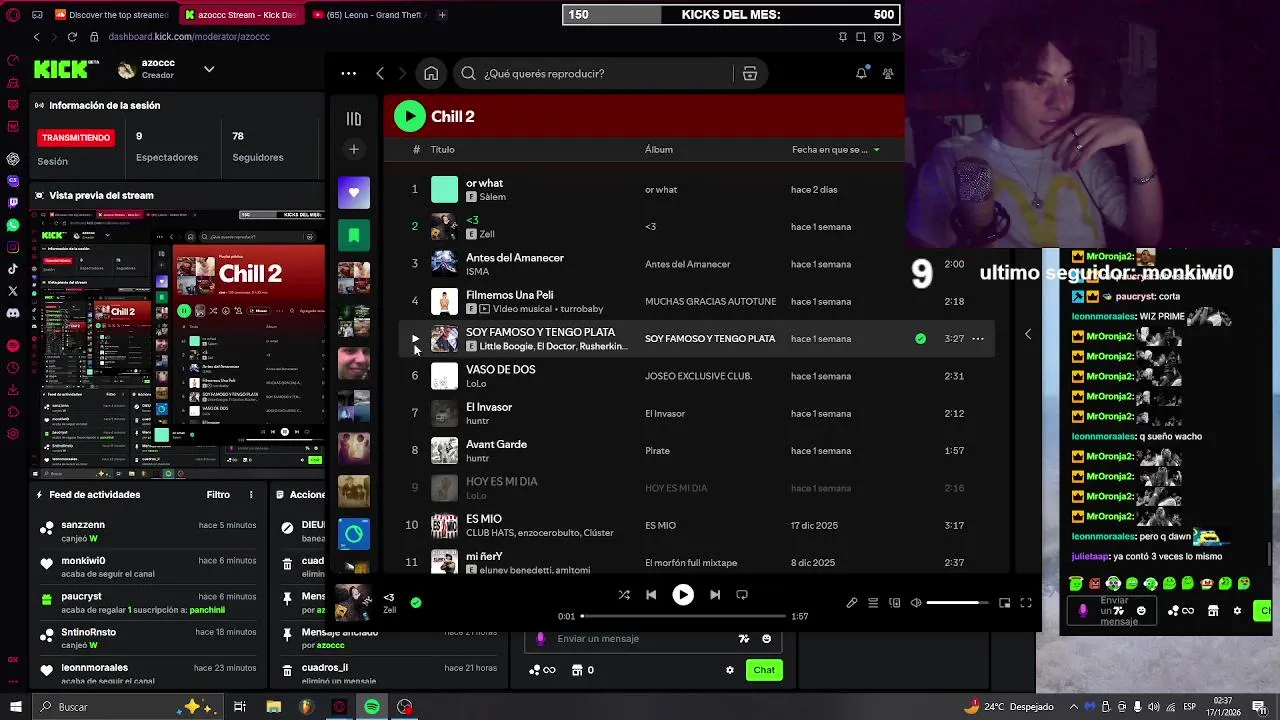Click the stream preview thumbnail
The width and height of the screenshot is (1280, 720).
177,345
